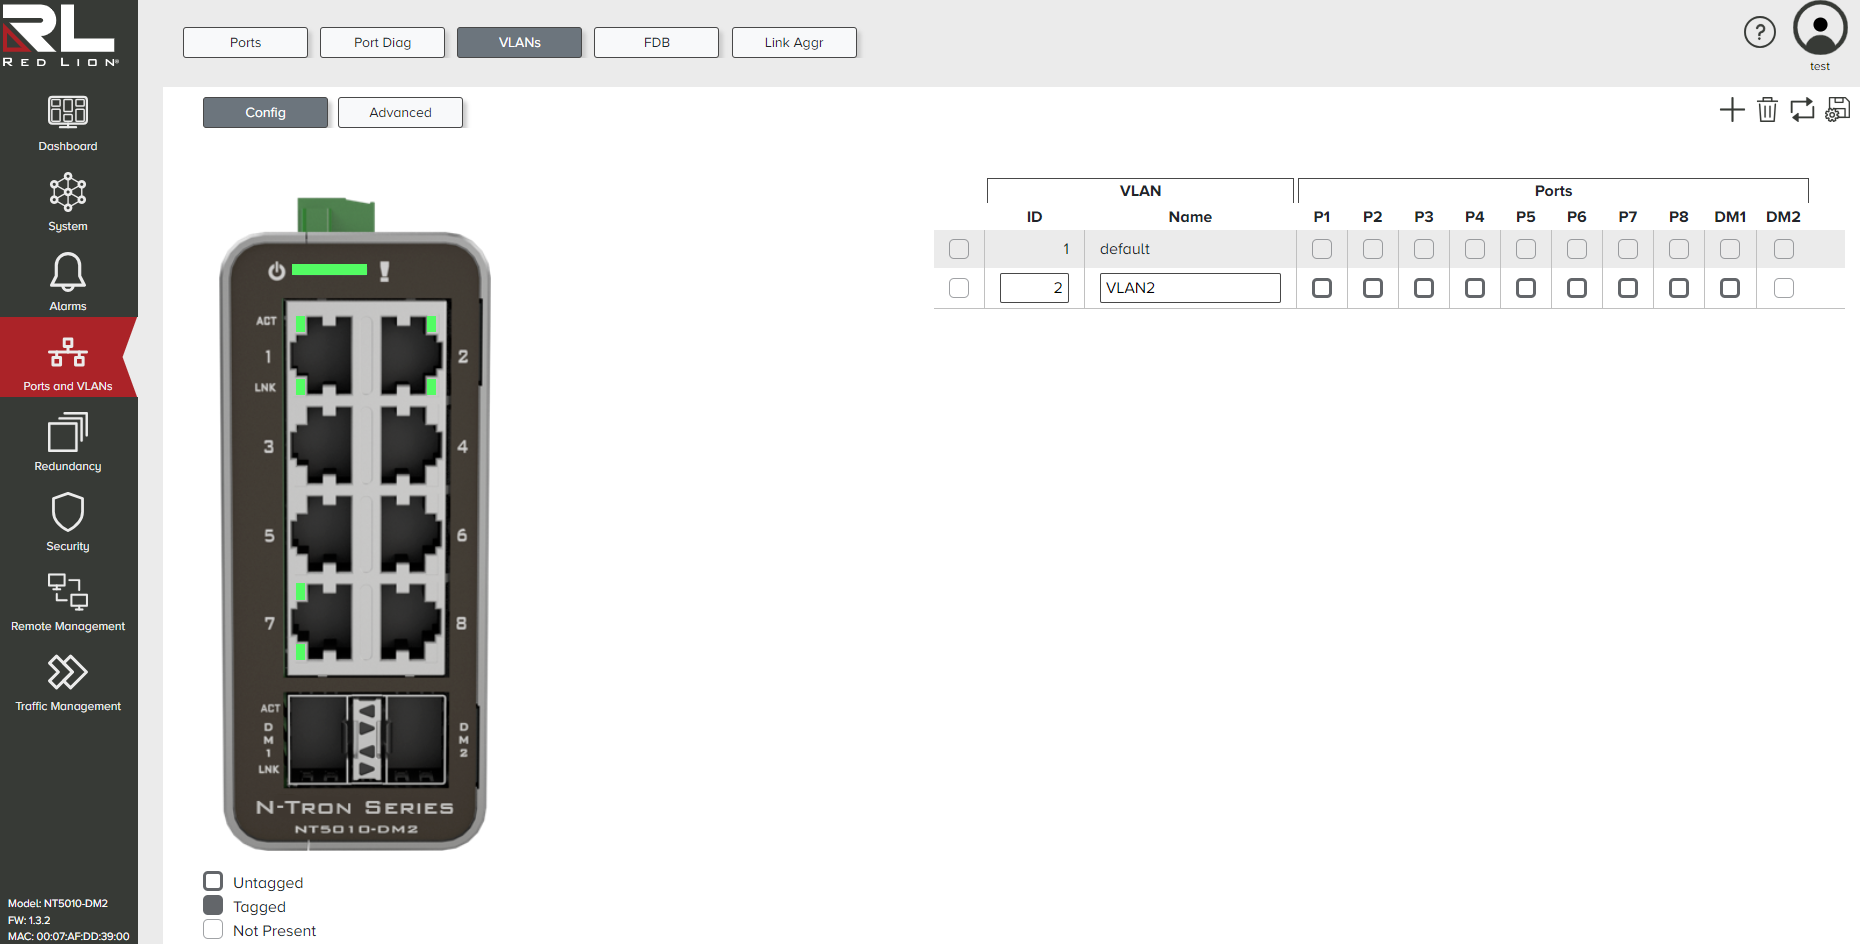The width and height of the screenshot is (1860, 944).
Task: Click the default VLAN name cell
Action: click(x=1190, y=249)
